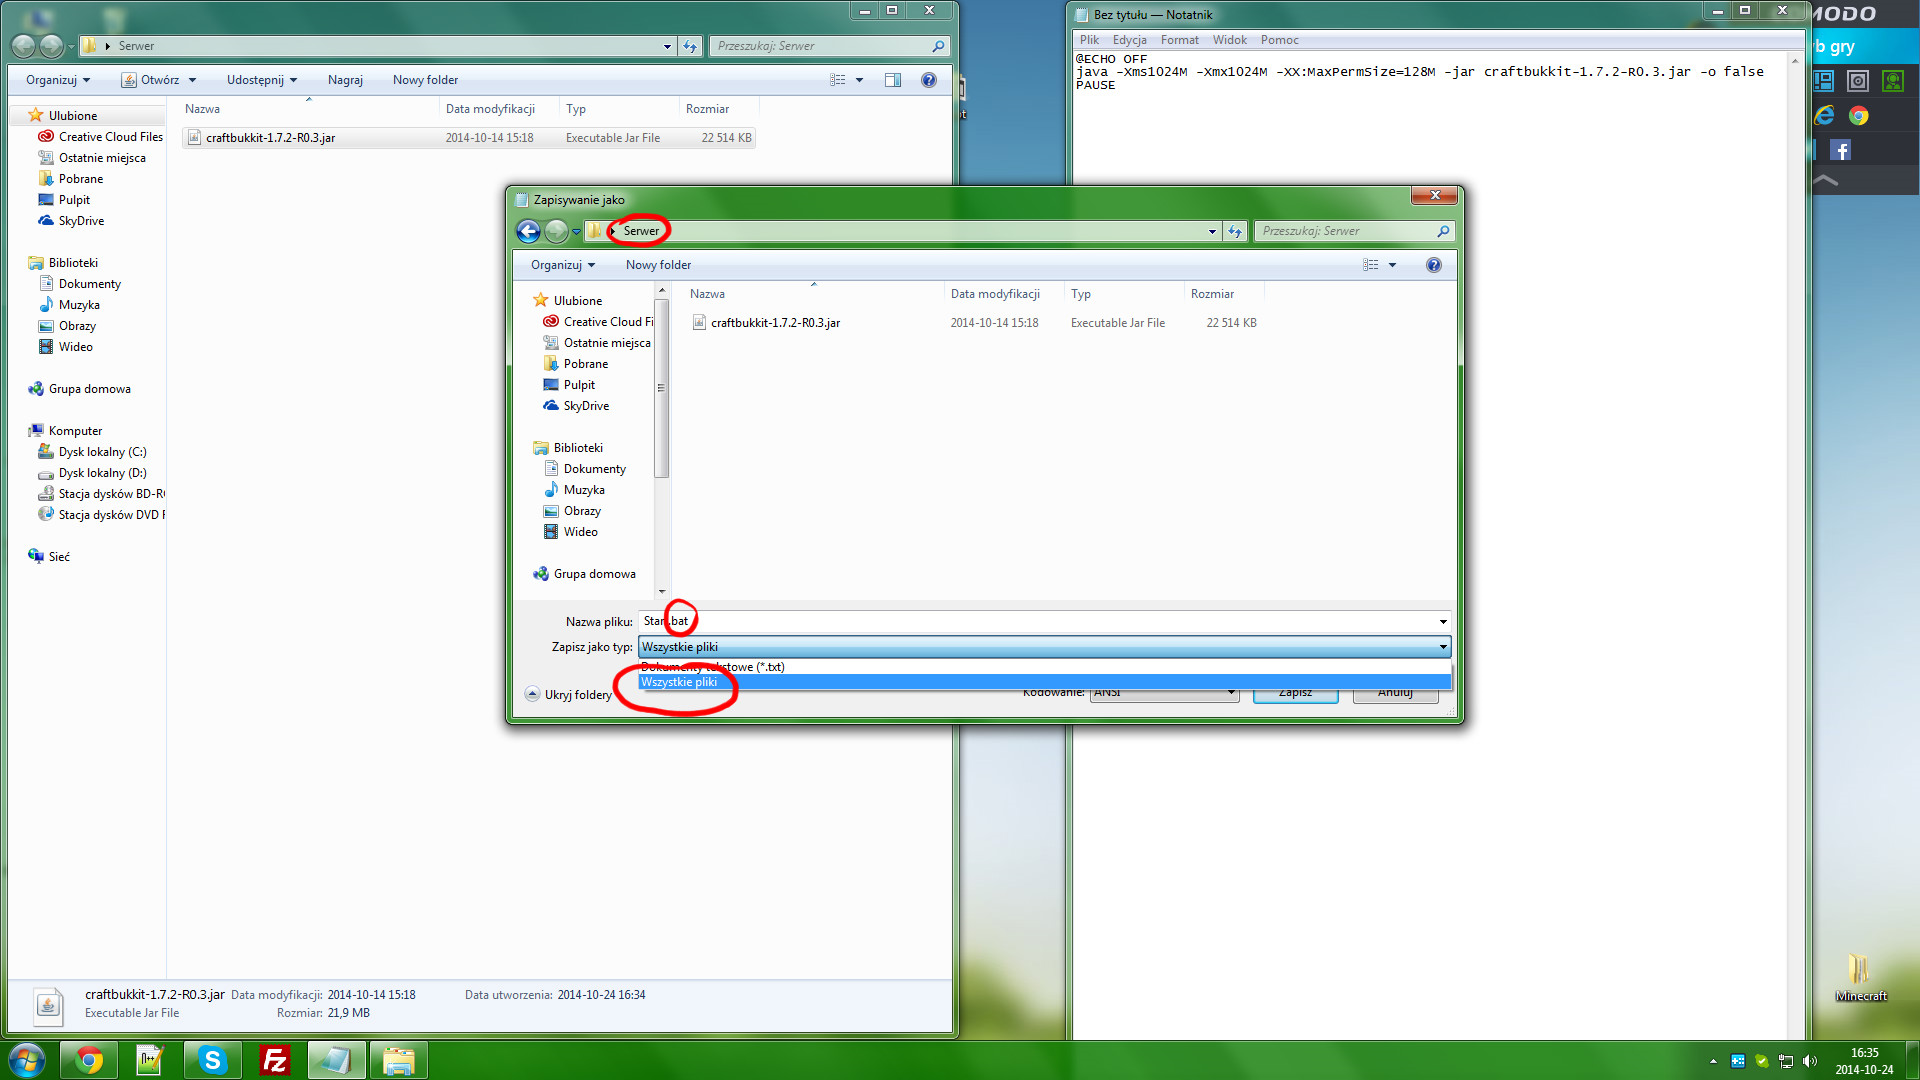Open Grupa domowa in the dialog sidebar
This screenshot has height=1080, width=1920.
click(585, 574)
